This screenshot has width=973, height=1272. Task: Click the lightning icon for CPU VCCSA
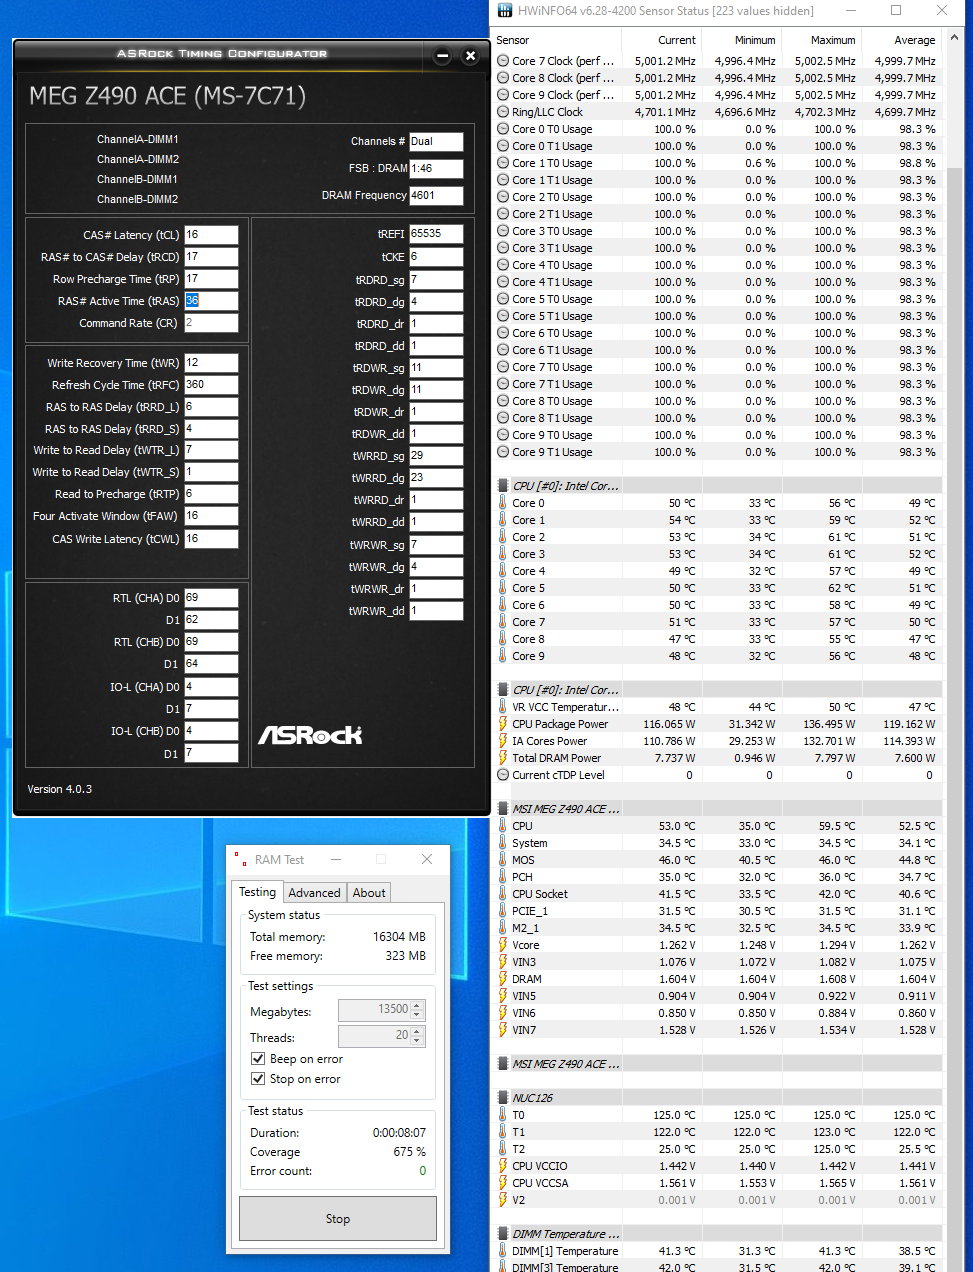click(x=503, y=1183)
